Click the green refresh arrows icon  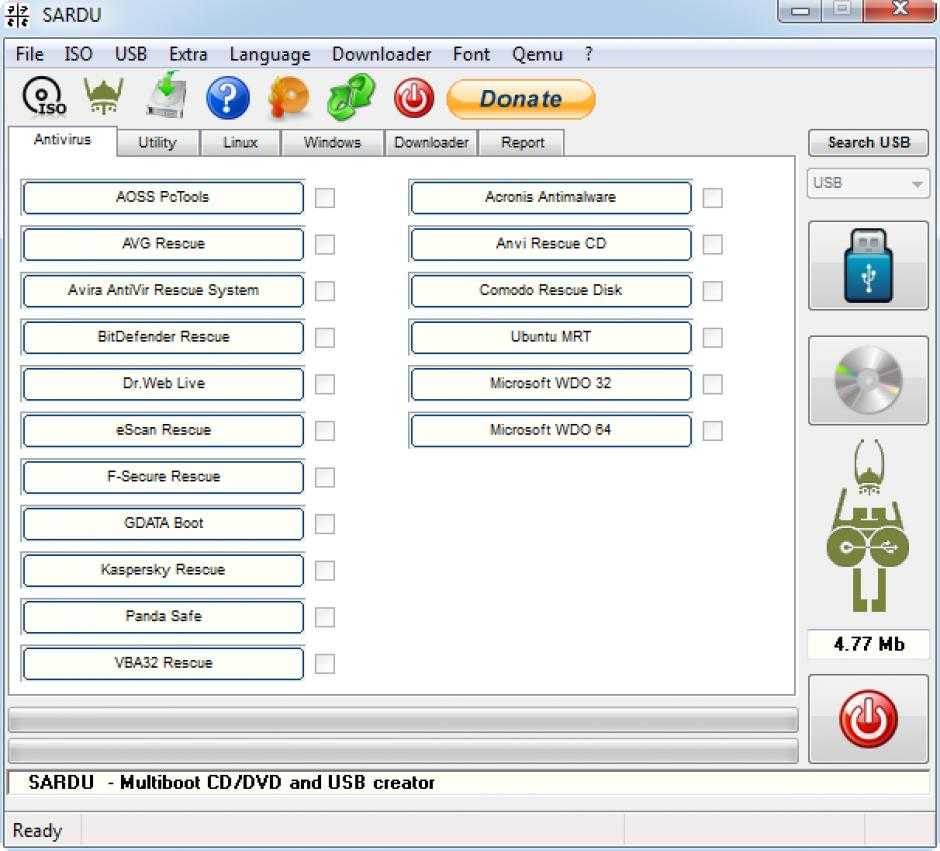351,96
